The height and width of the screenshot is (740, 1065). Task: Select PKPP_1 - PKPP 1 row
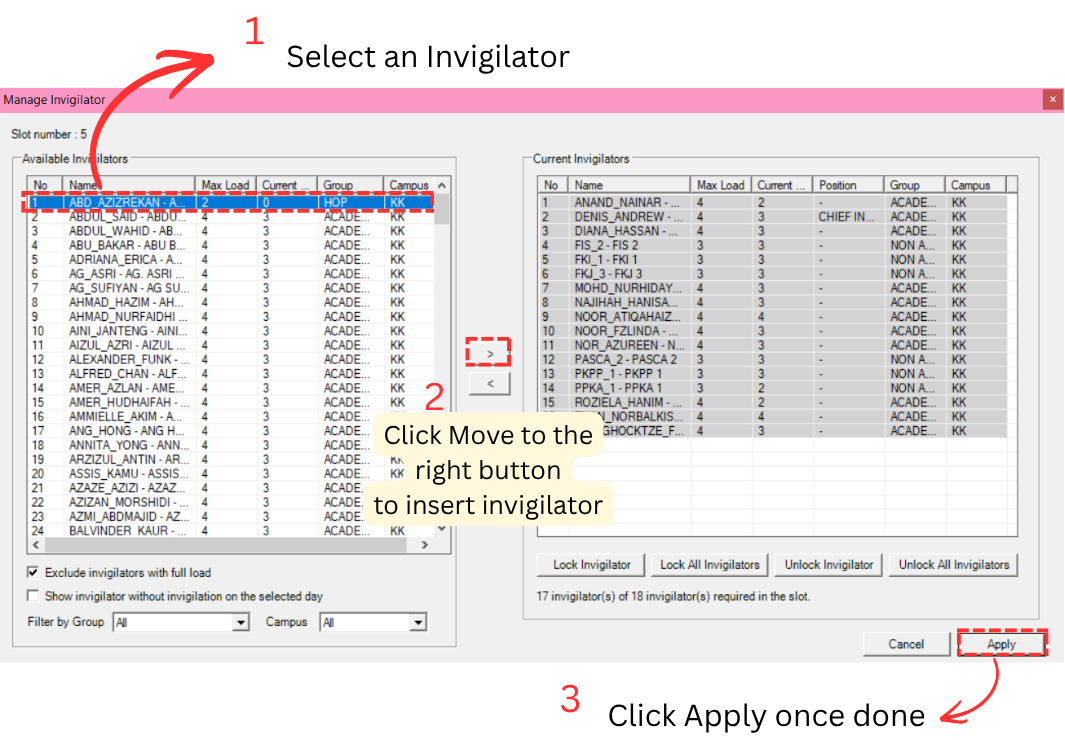coord(773,373)
